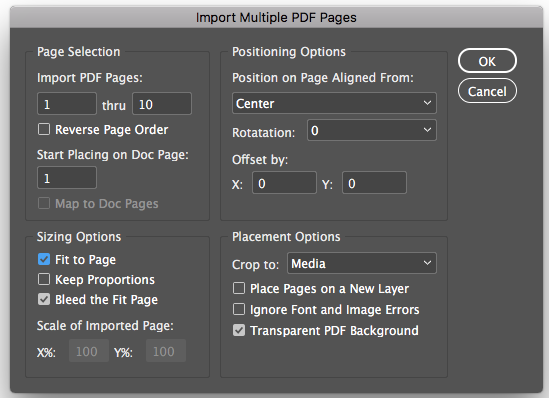Enable Reverse Page Order checkbox
The width and height of the screenshot is (549, 398).
(44, 129)
